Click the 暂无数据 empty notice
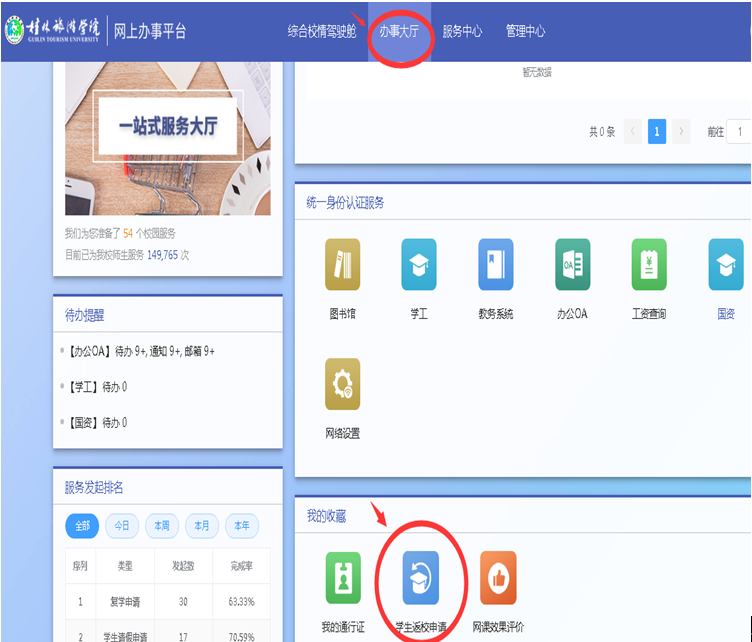This screenshot has width=752, height=642. [537, 72]
